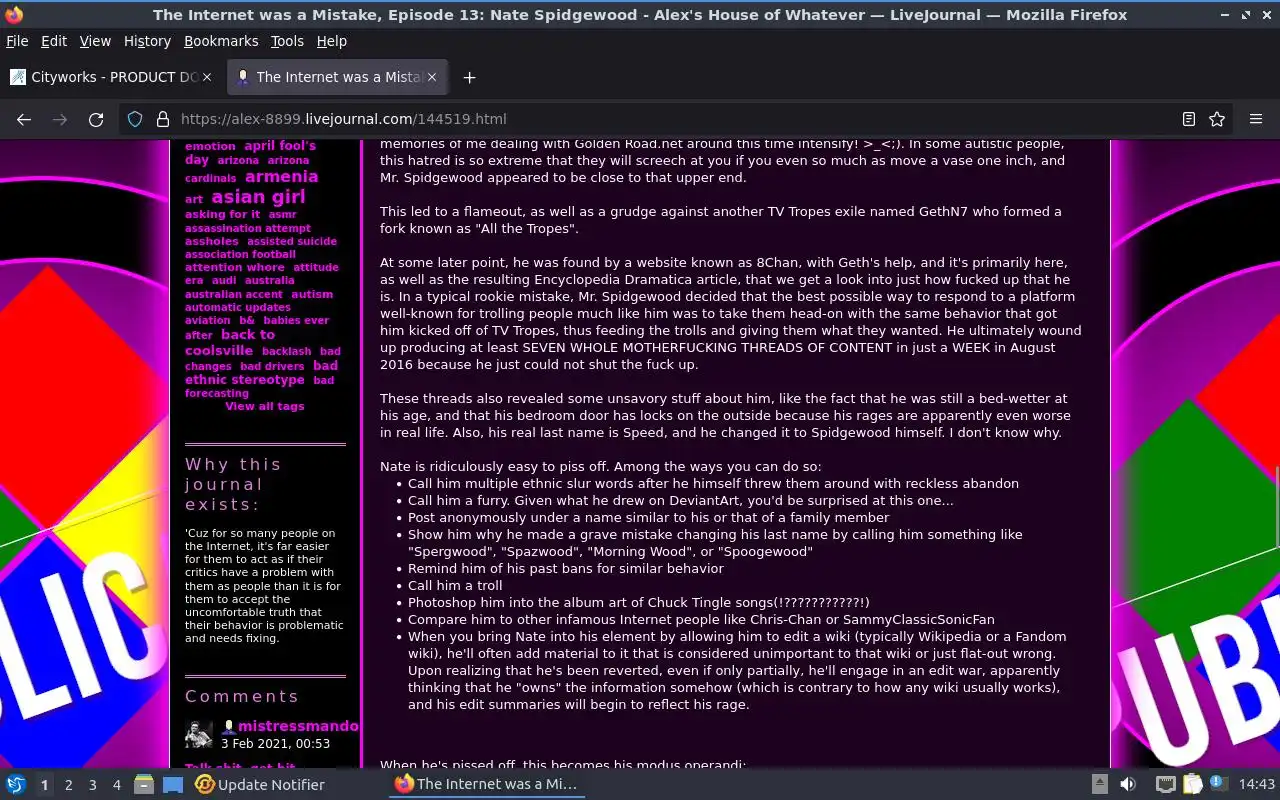Open the 'armenia' tag link
Viewport: 1280px width, 800px height.
[x=281, y=177]
